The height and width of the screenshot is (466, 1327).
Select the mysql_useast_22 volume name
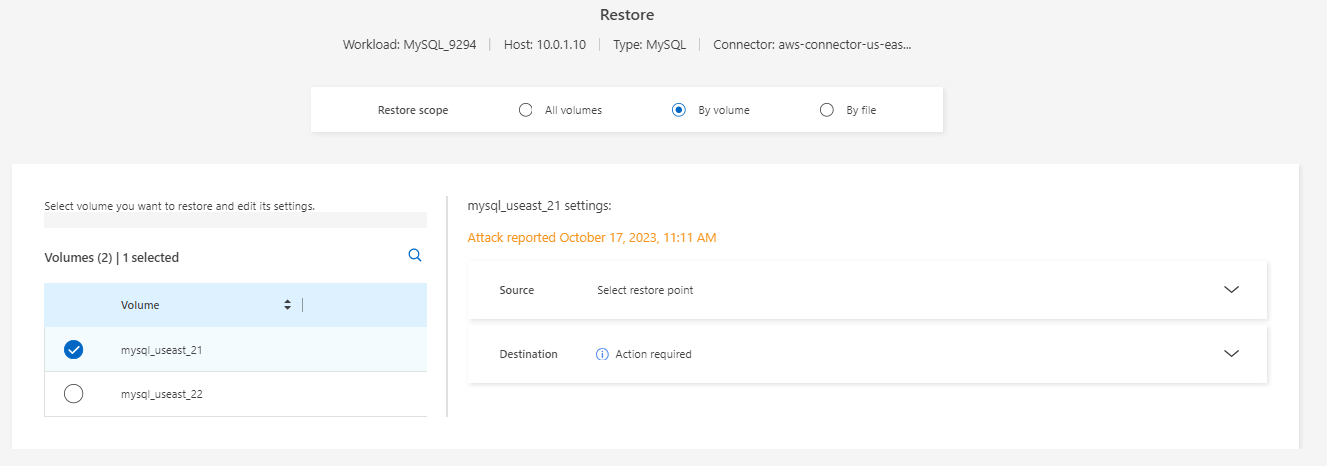162,394
